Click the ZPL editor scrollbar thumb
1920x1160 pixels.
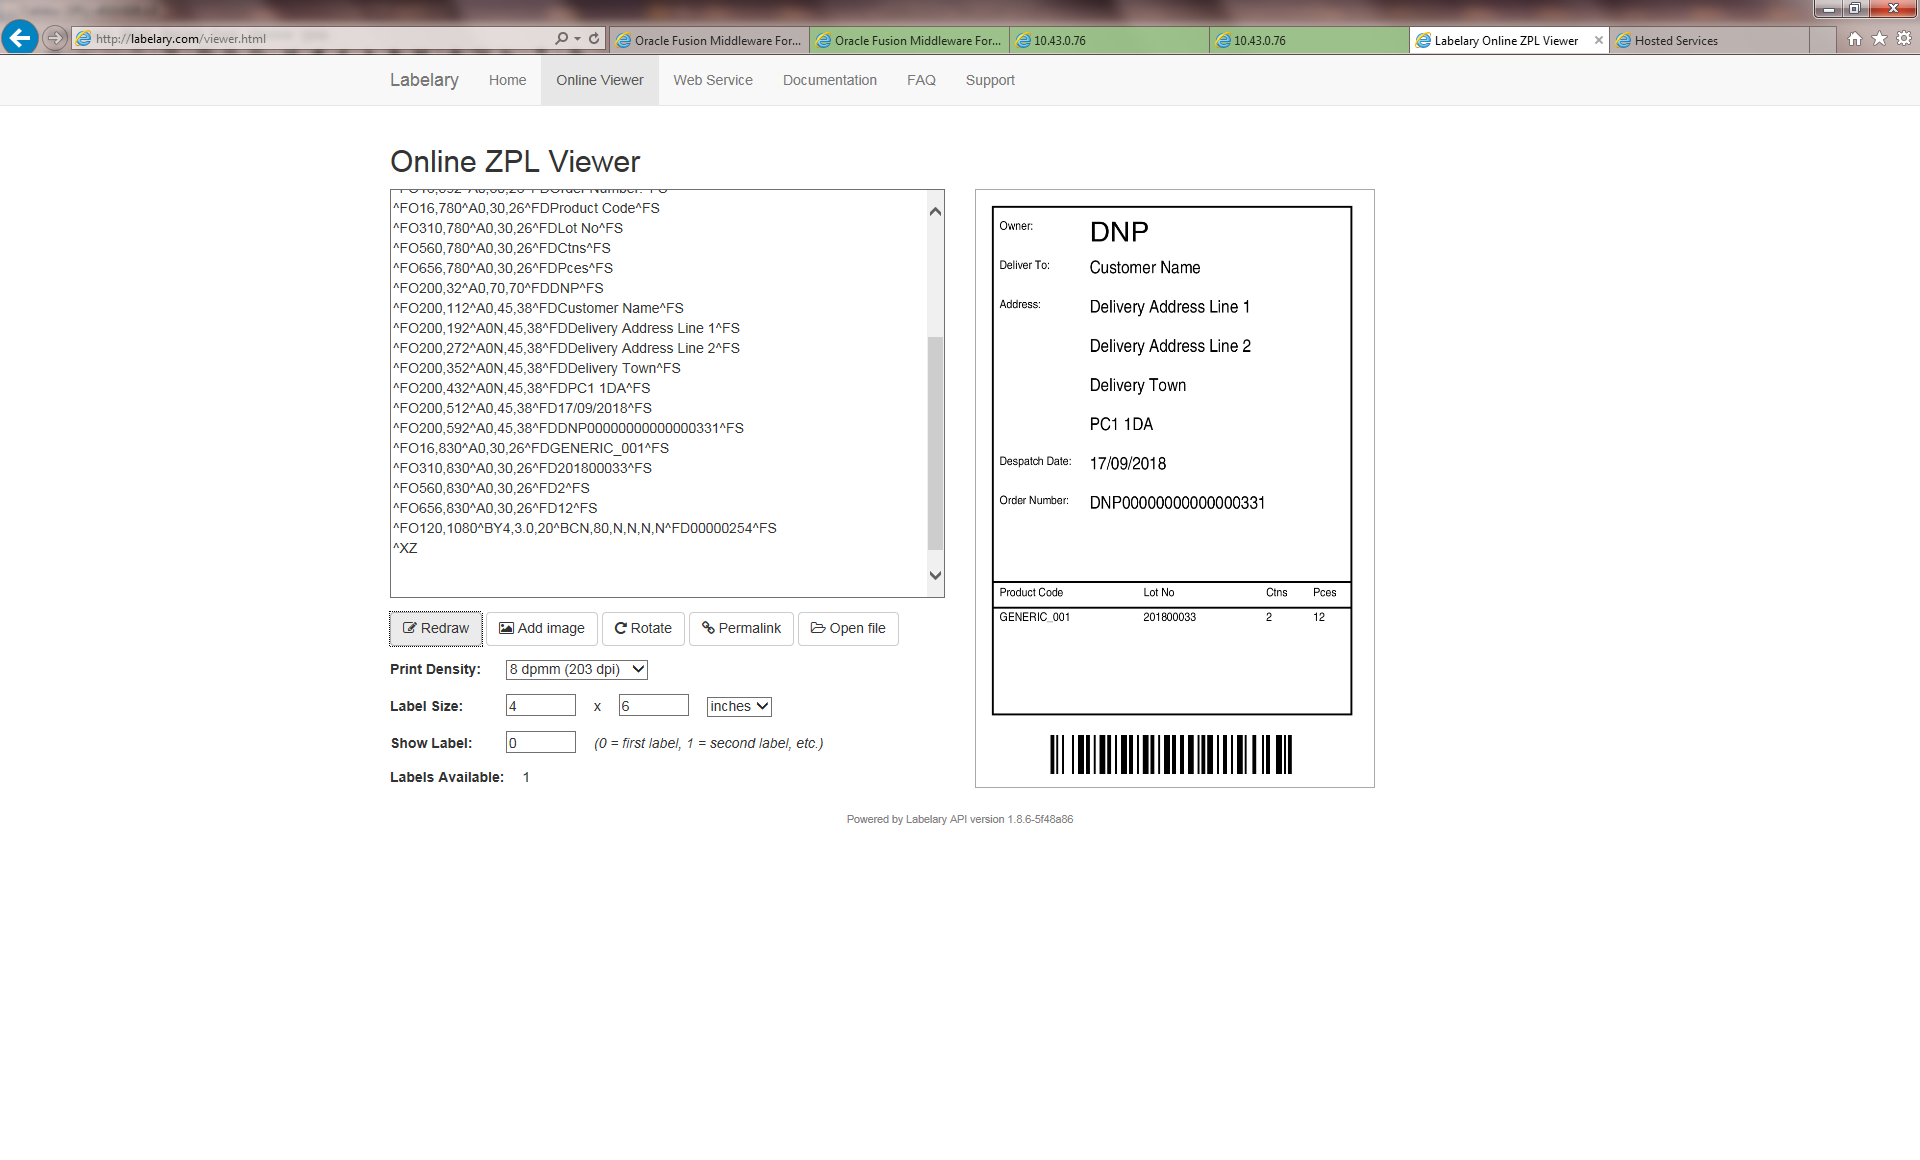(936, 443)
